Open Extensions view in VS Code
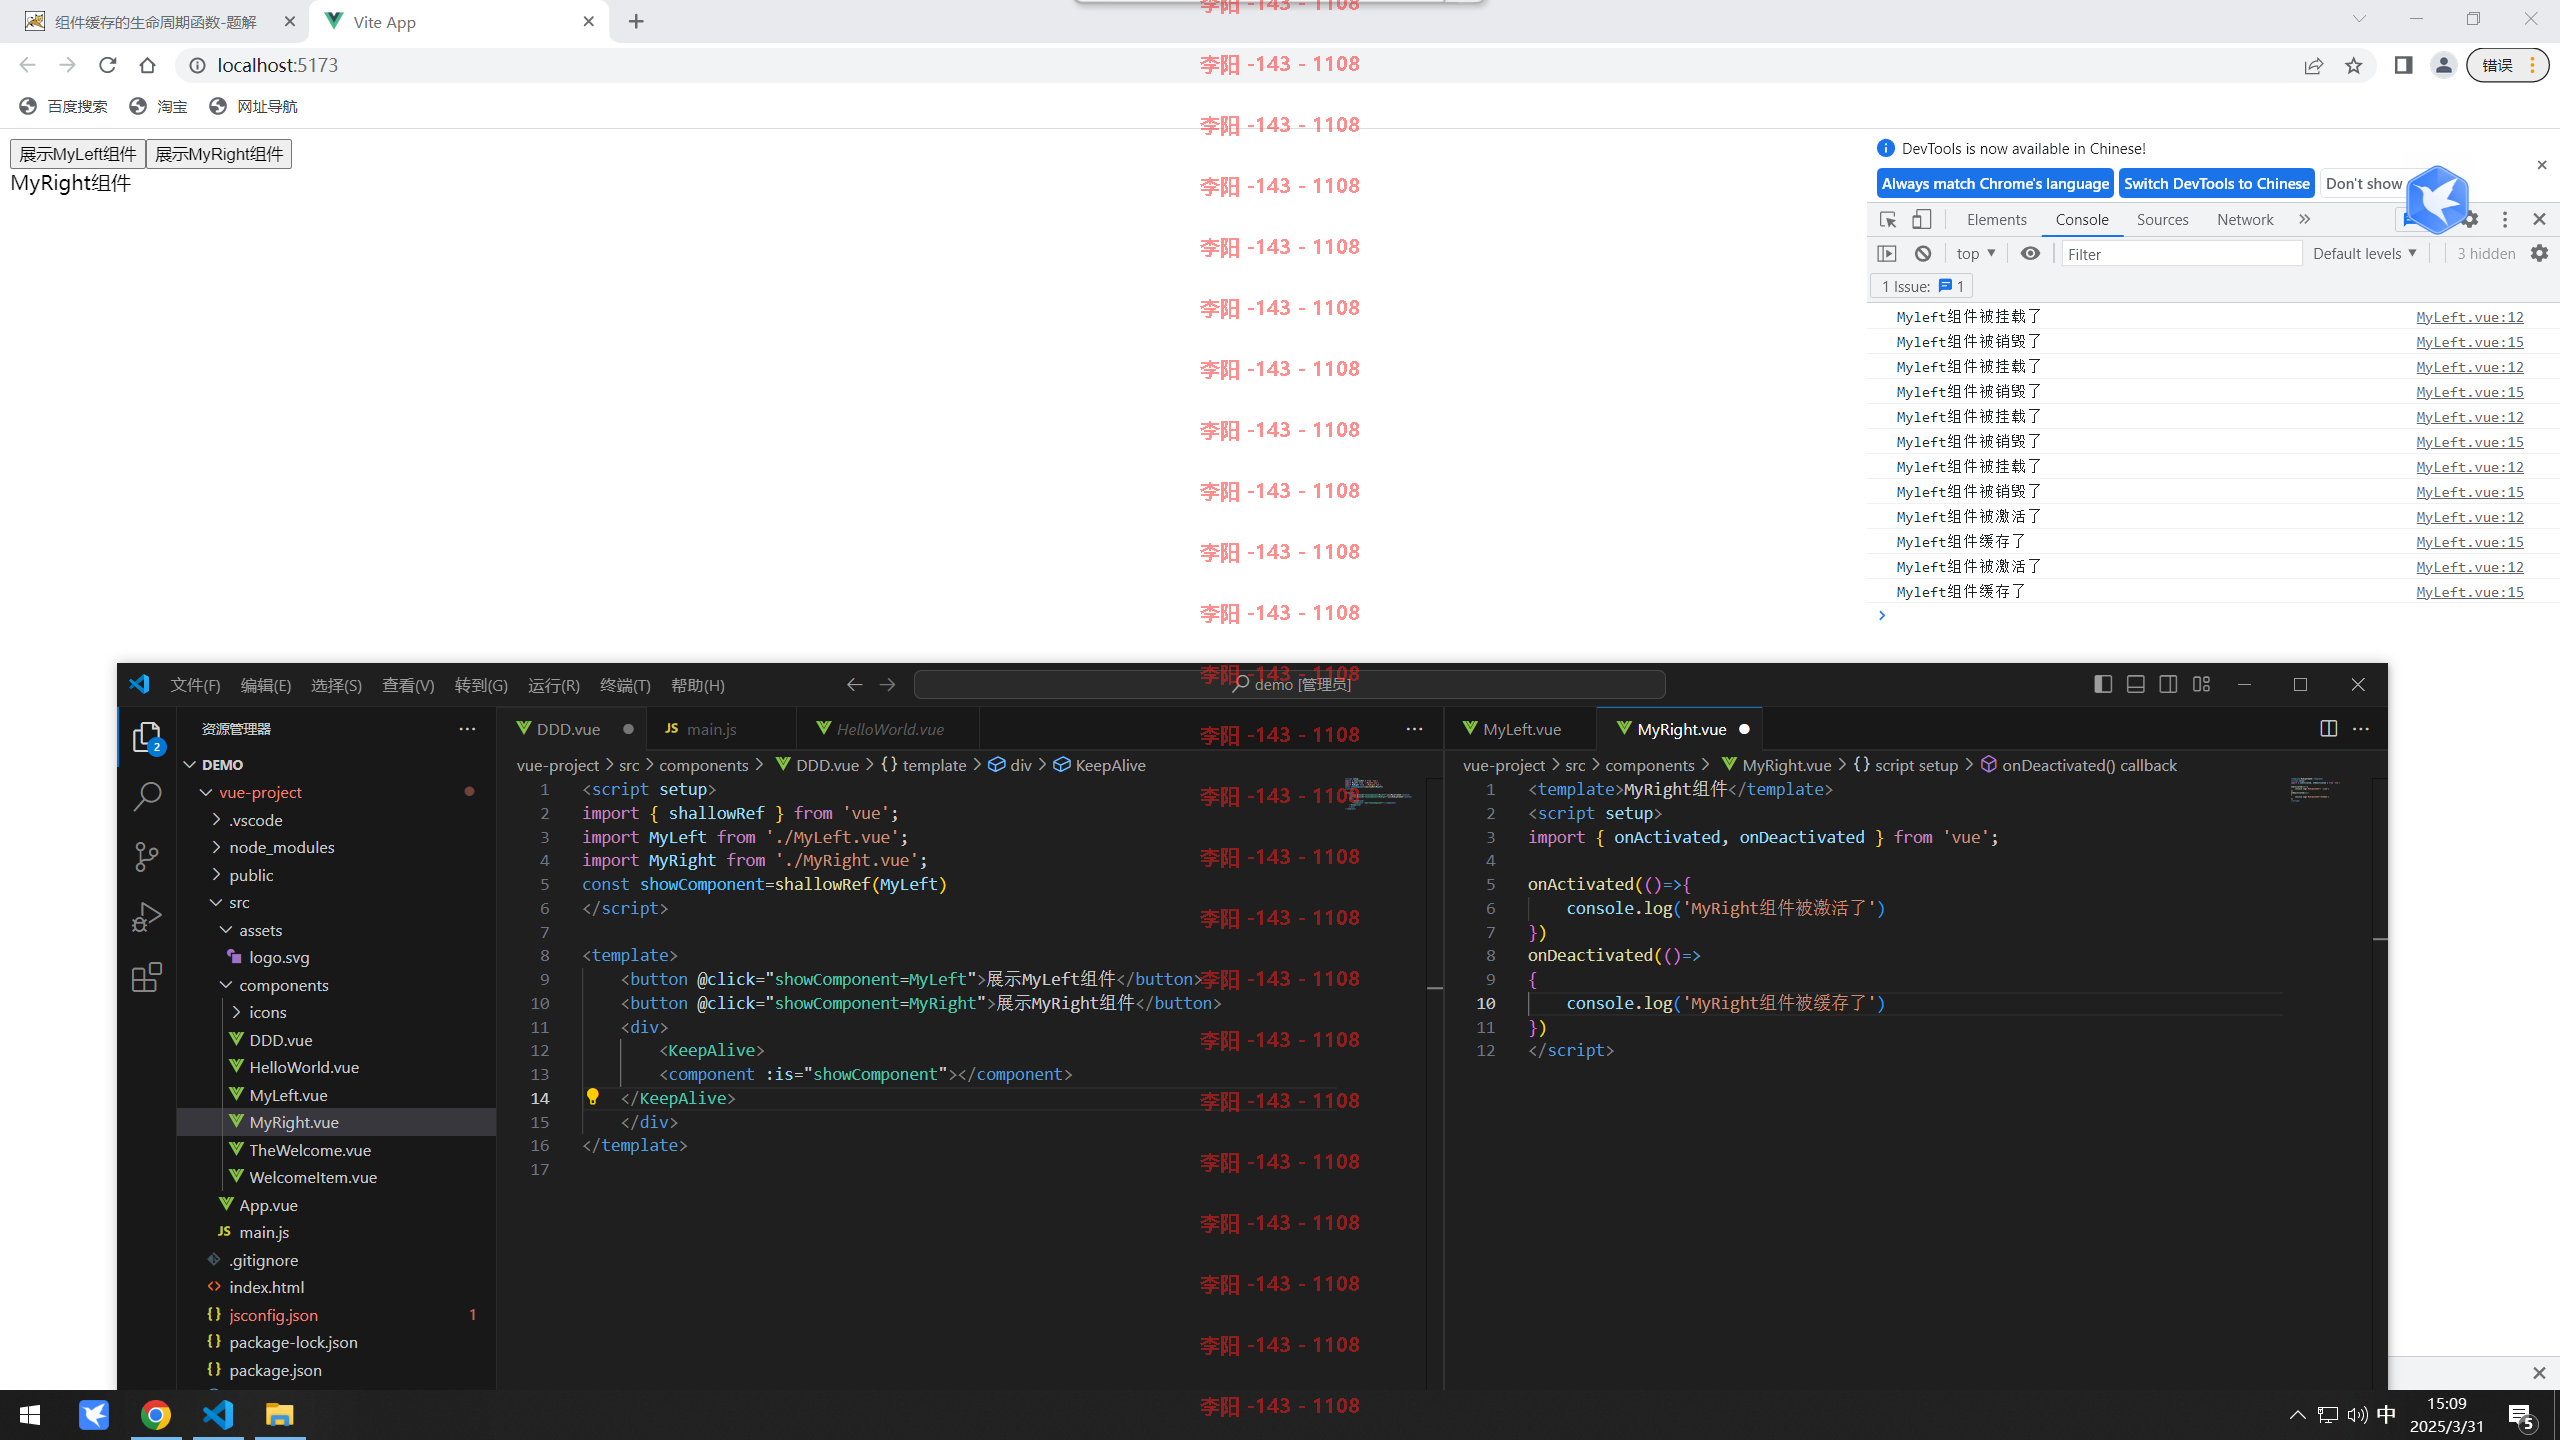 147,977
